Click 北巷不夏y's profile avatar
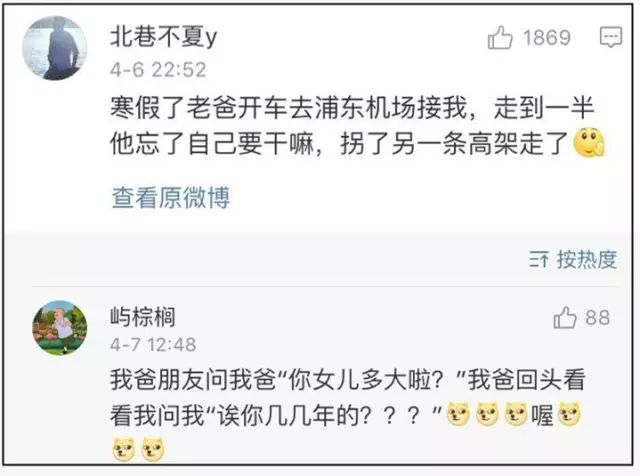Viewport: 640px width, 476px height. tap(55, 48)
